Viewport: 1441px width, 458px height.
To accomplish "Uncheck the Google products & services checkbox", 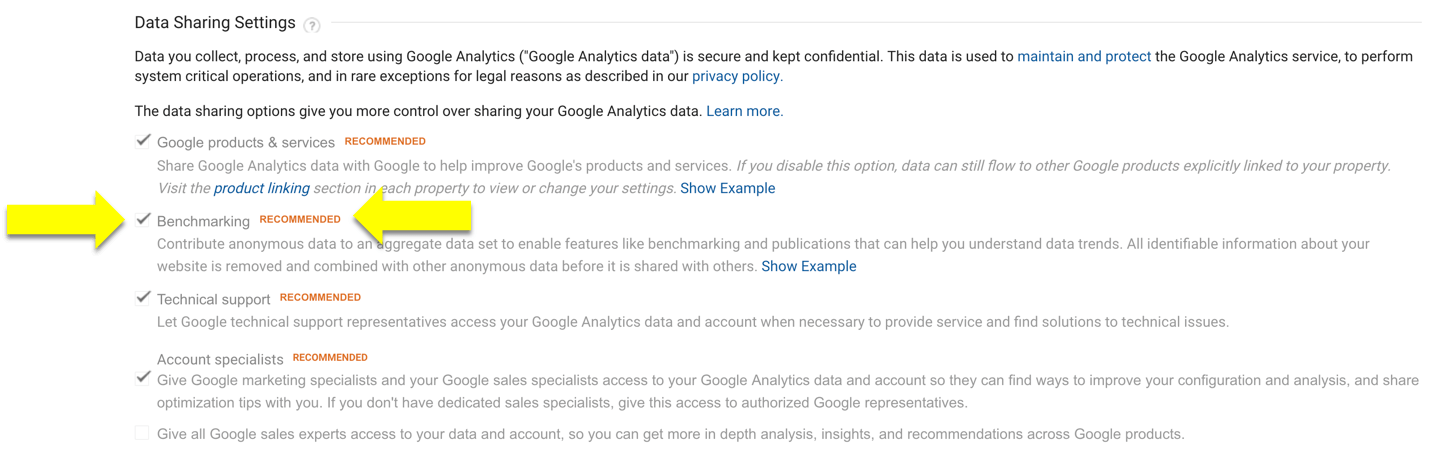I will click(x=143, y=141).
